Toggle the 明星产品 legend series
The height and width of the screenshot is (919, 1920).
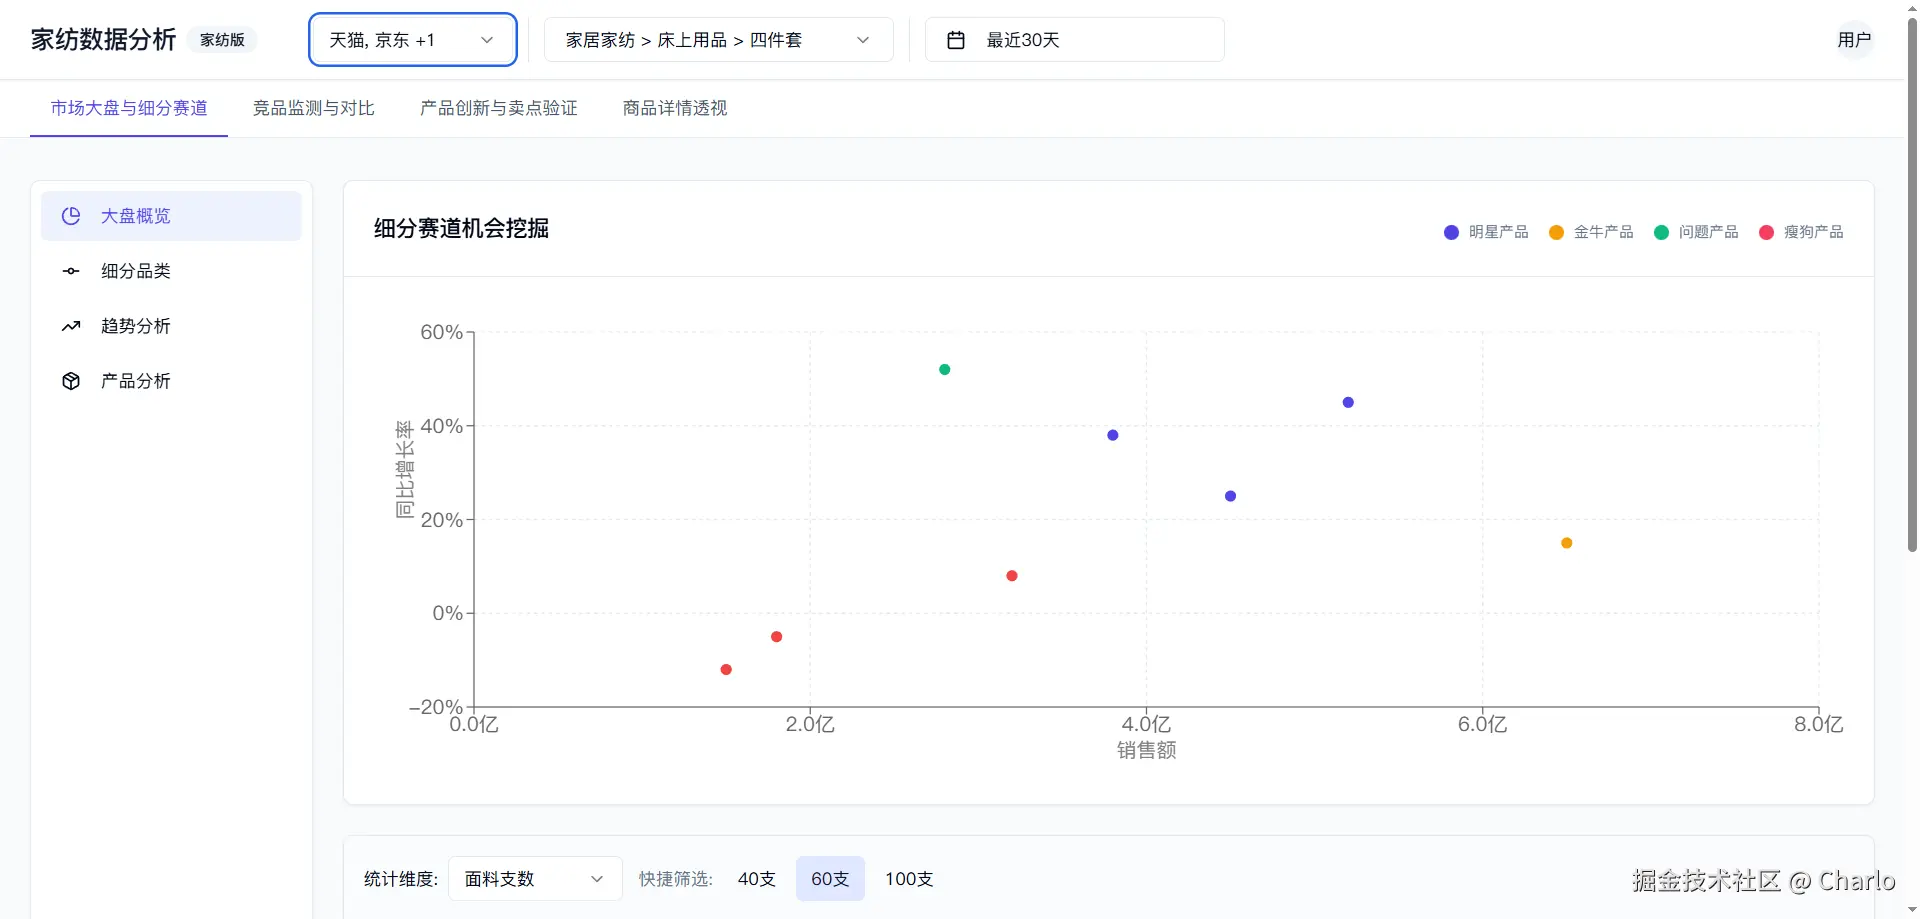[x=1486, y=232]
